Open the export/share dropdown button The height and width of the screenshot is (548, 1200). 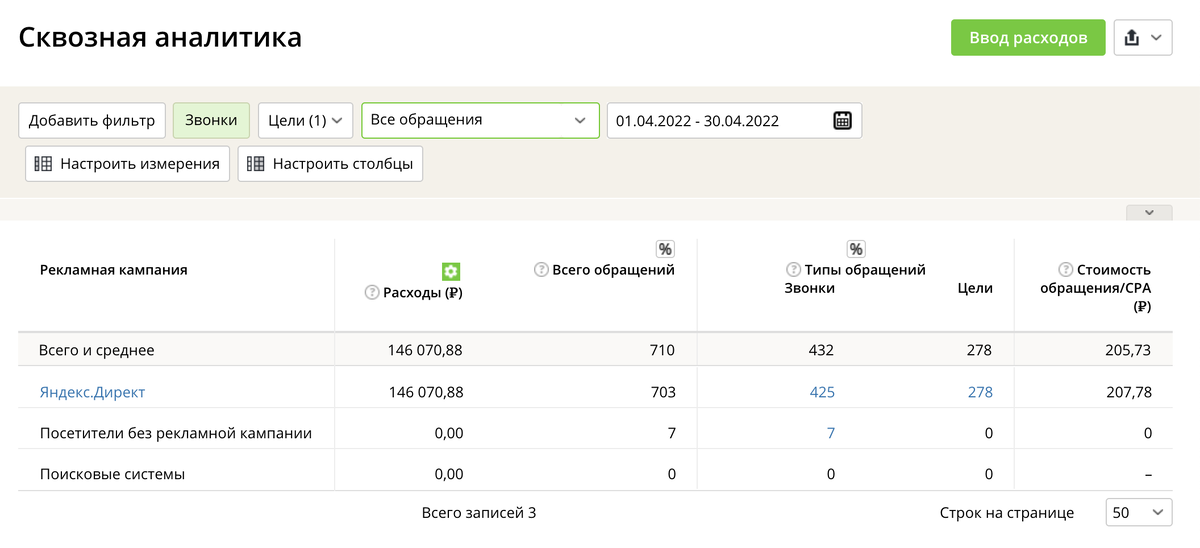coord(1143,38)
